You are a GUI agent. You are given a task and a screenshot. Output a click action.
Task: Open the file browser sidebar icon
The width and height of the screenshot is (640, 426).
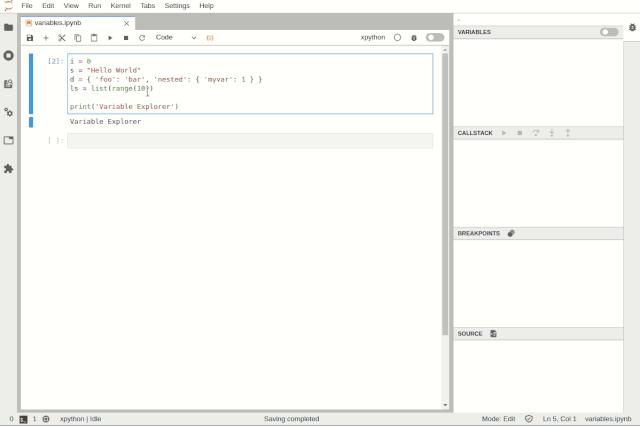pos(9,27)
